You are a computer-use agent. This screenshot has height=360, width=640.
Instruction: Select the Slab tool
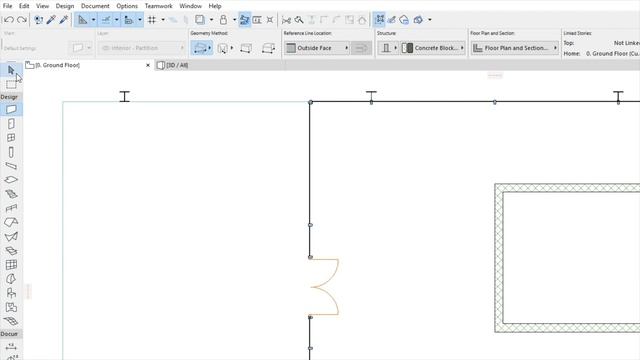click(x=11, y=180)
